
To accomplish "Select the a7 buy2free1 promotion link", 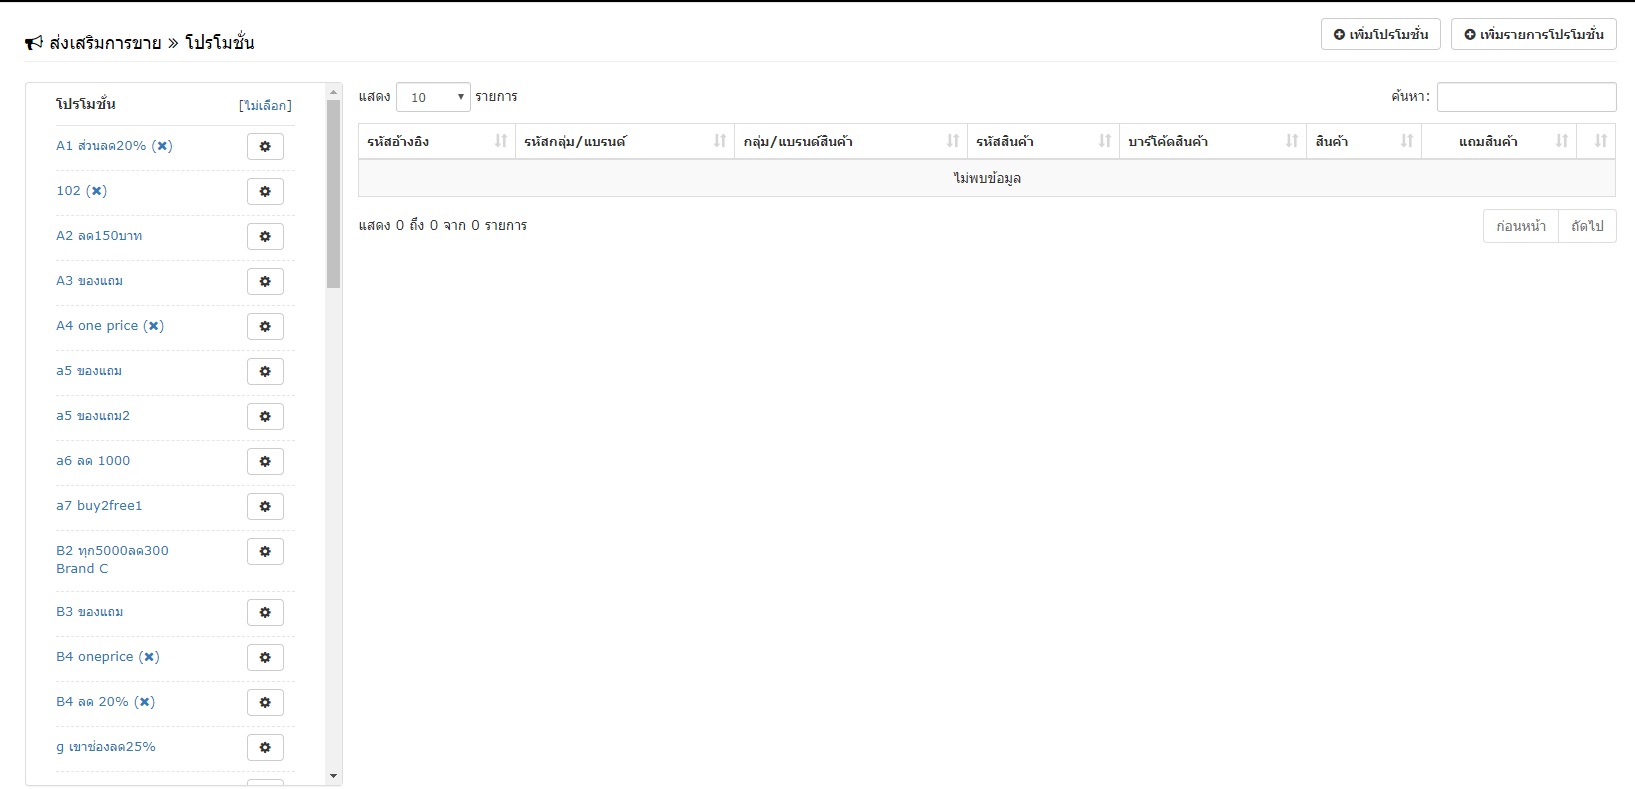I will pyautogui.click(x=99, y=506).
